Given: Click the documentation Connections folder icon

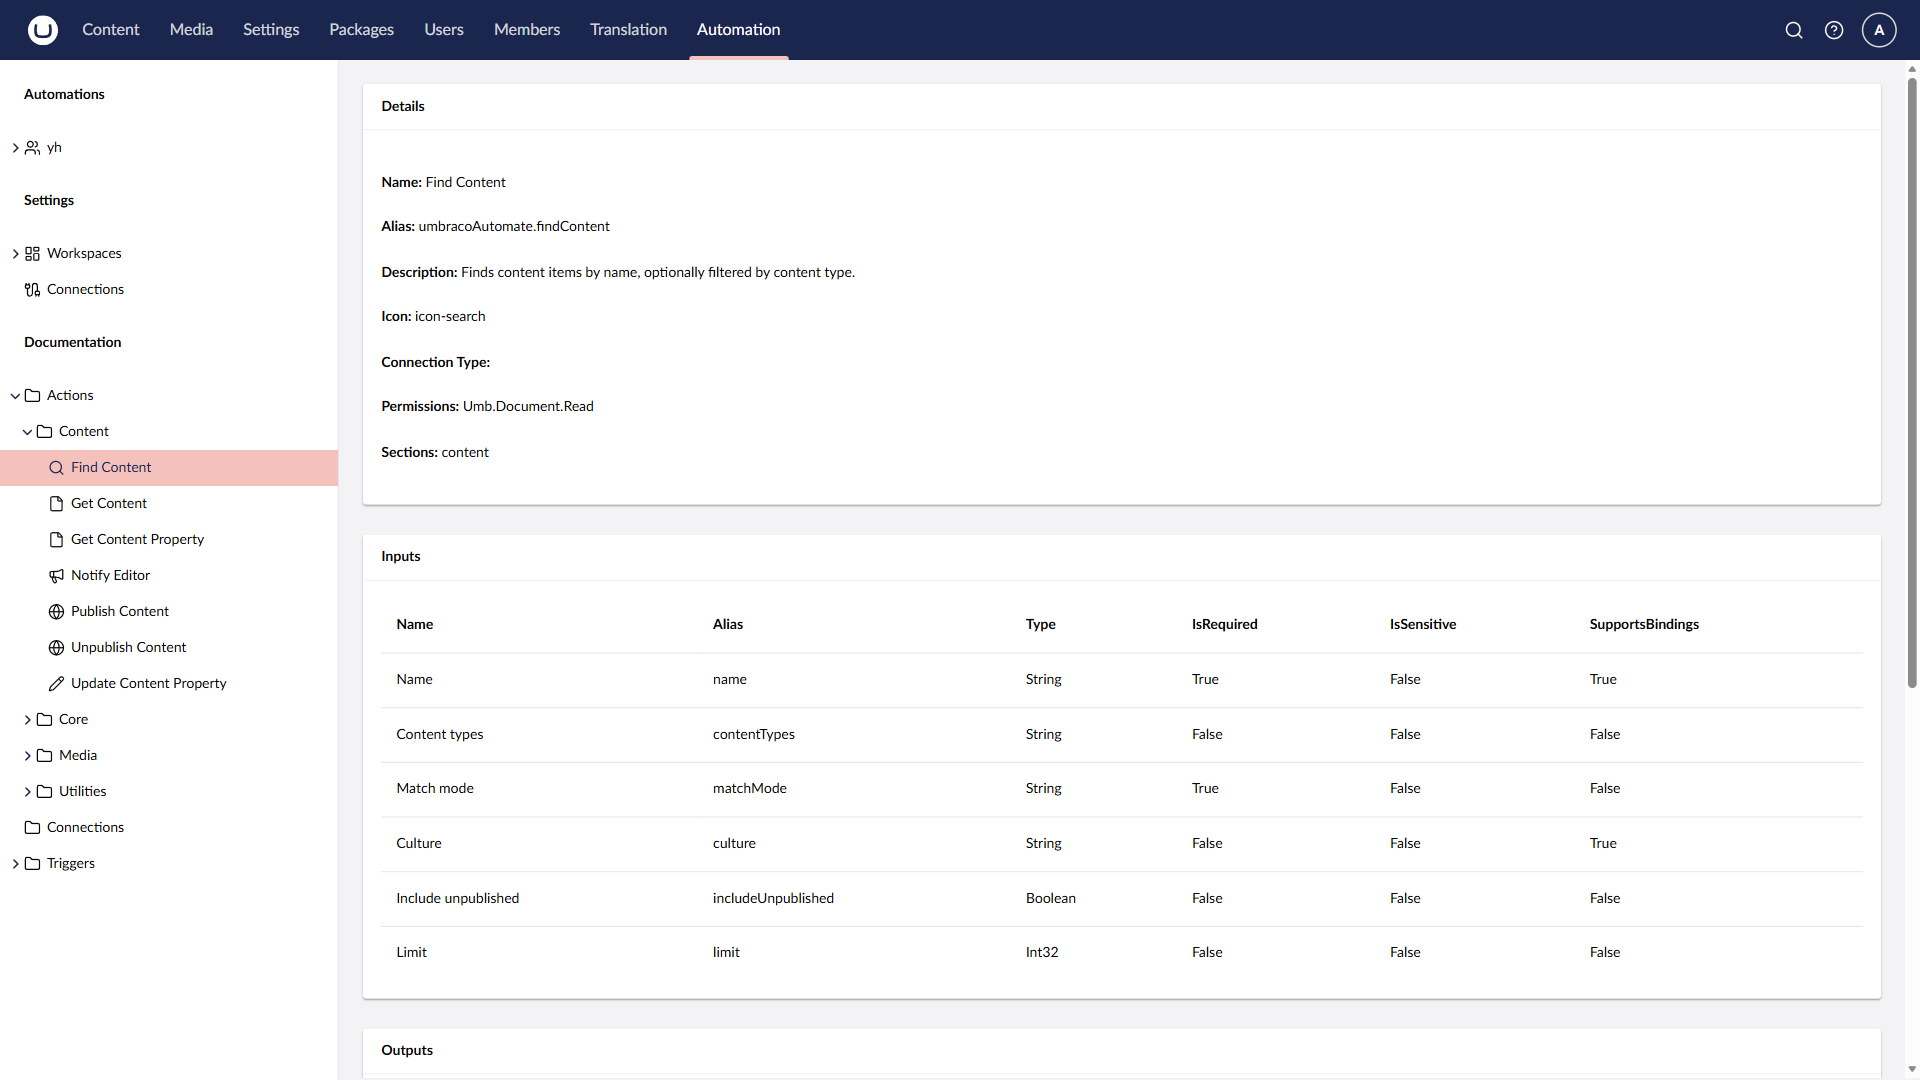Looking at the screenshot, I should (x=33, y=828).
